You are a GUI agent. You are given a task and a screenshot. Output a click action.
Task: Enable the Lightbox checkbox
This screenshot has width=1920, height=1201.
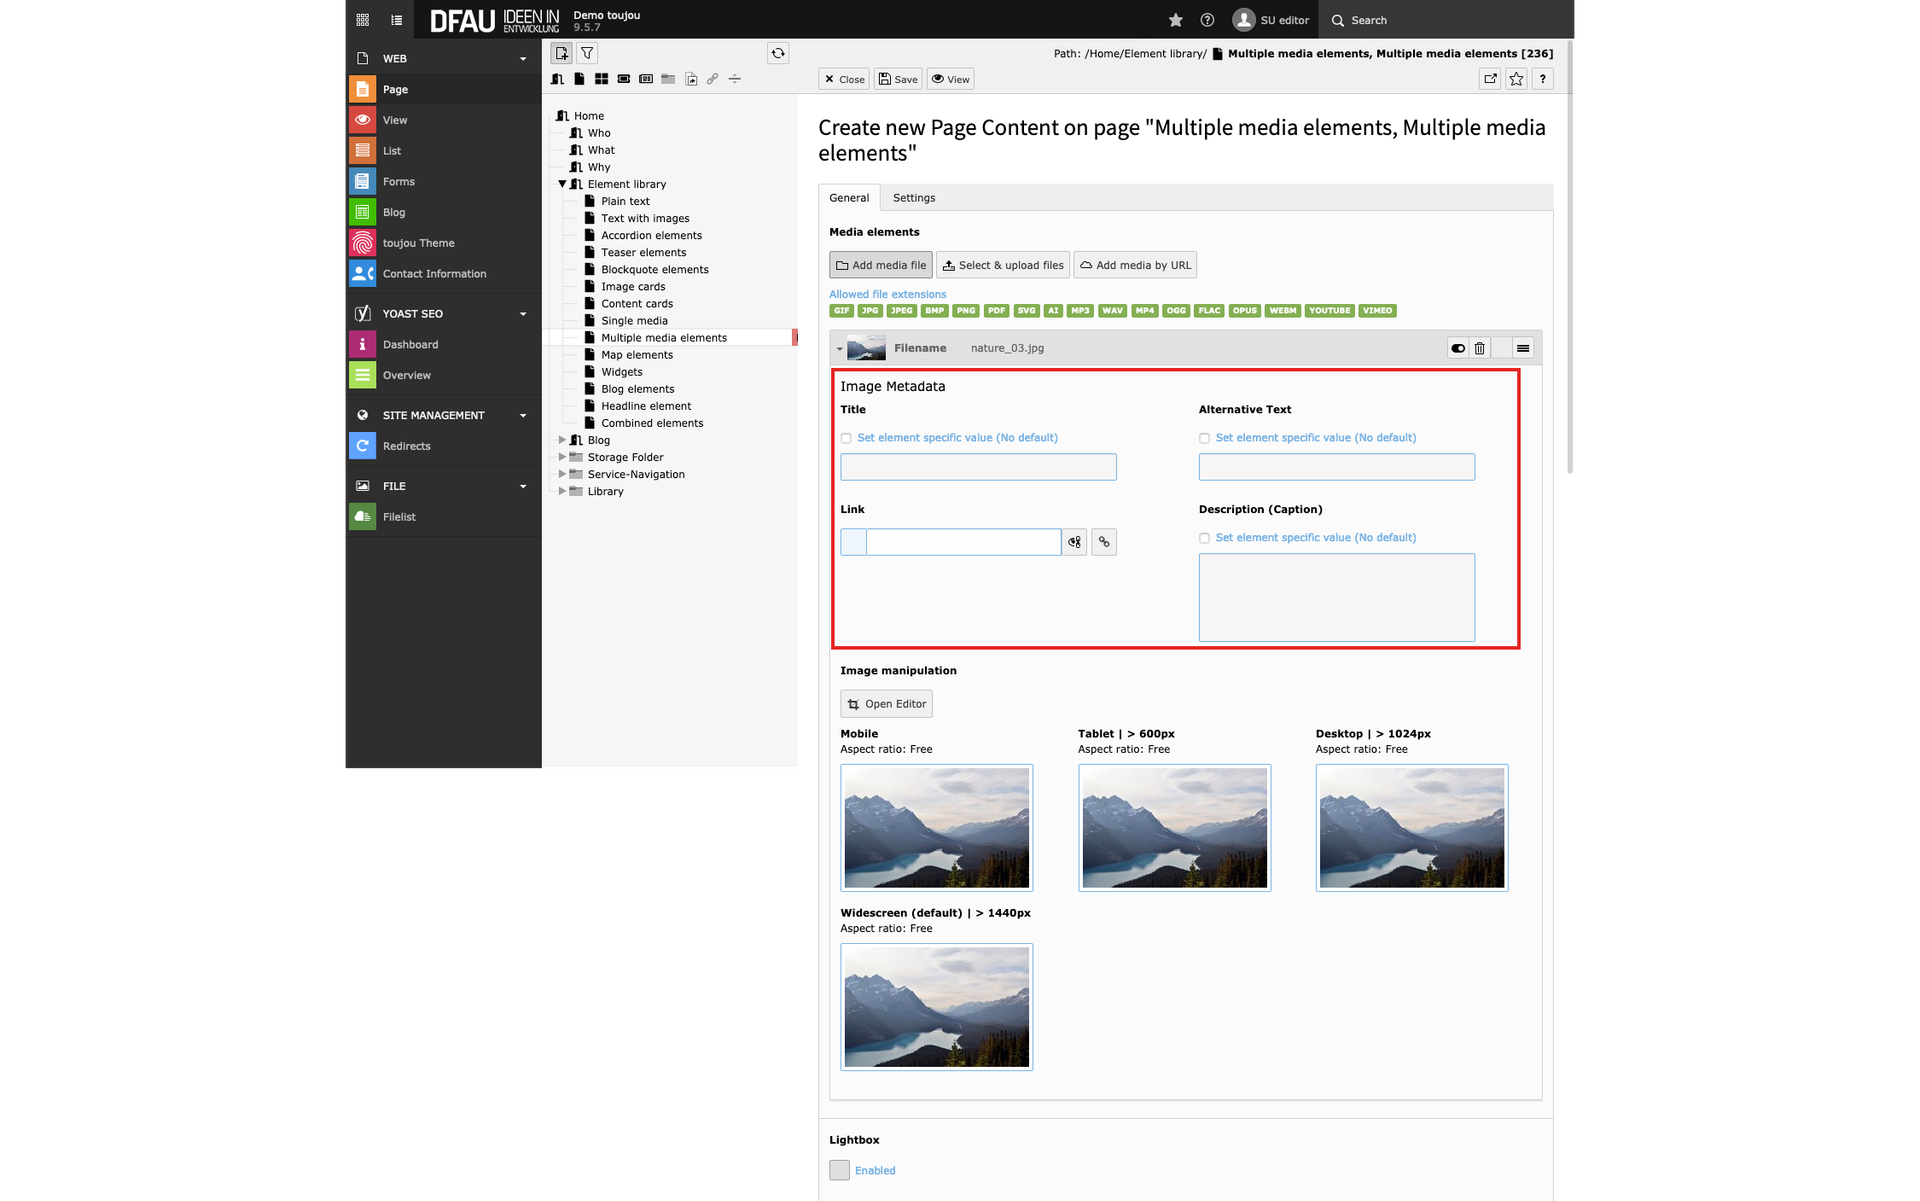click(839, 1170)
